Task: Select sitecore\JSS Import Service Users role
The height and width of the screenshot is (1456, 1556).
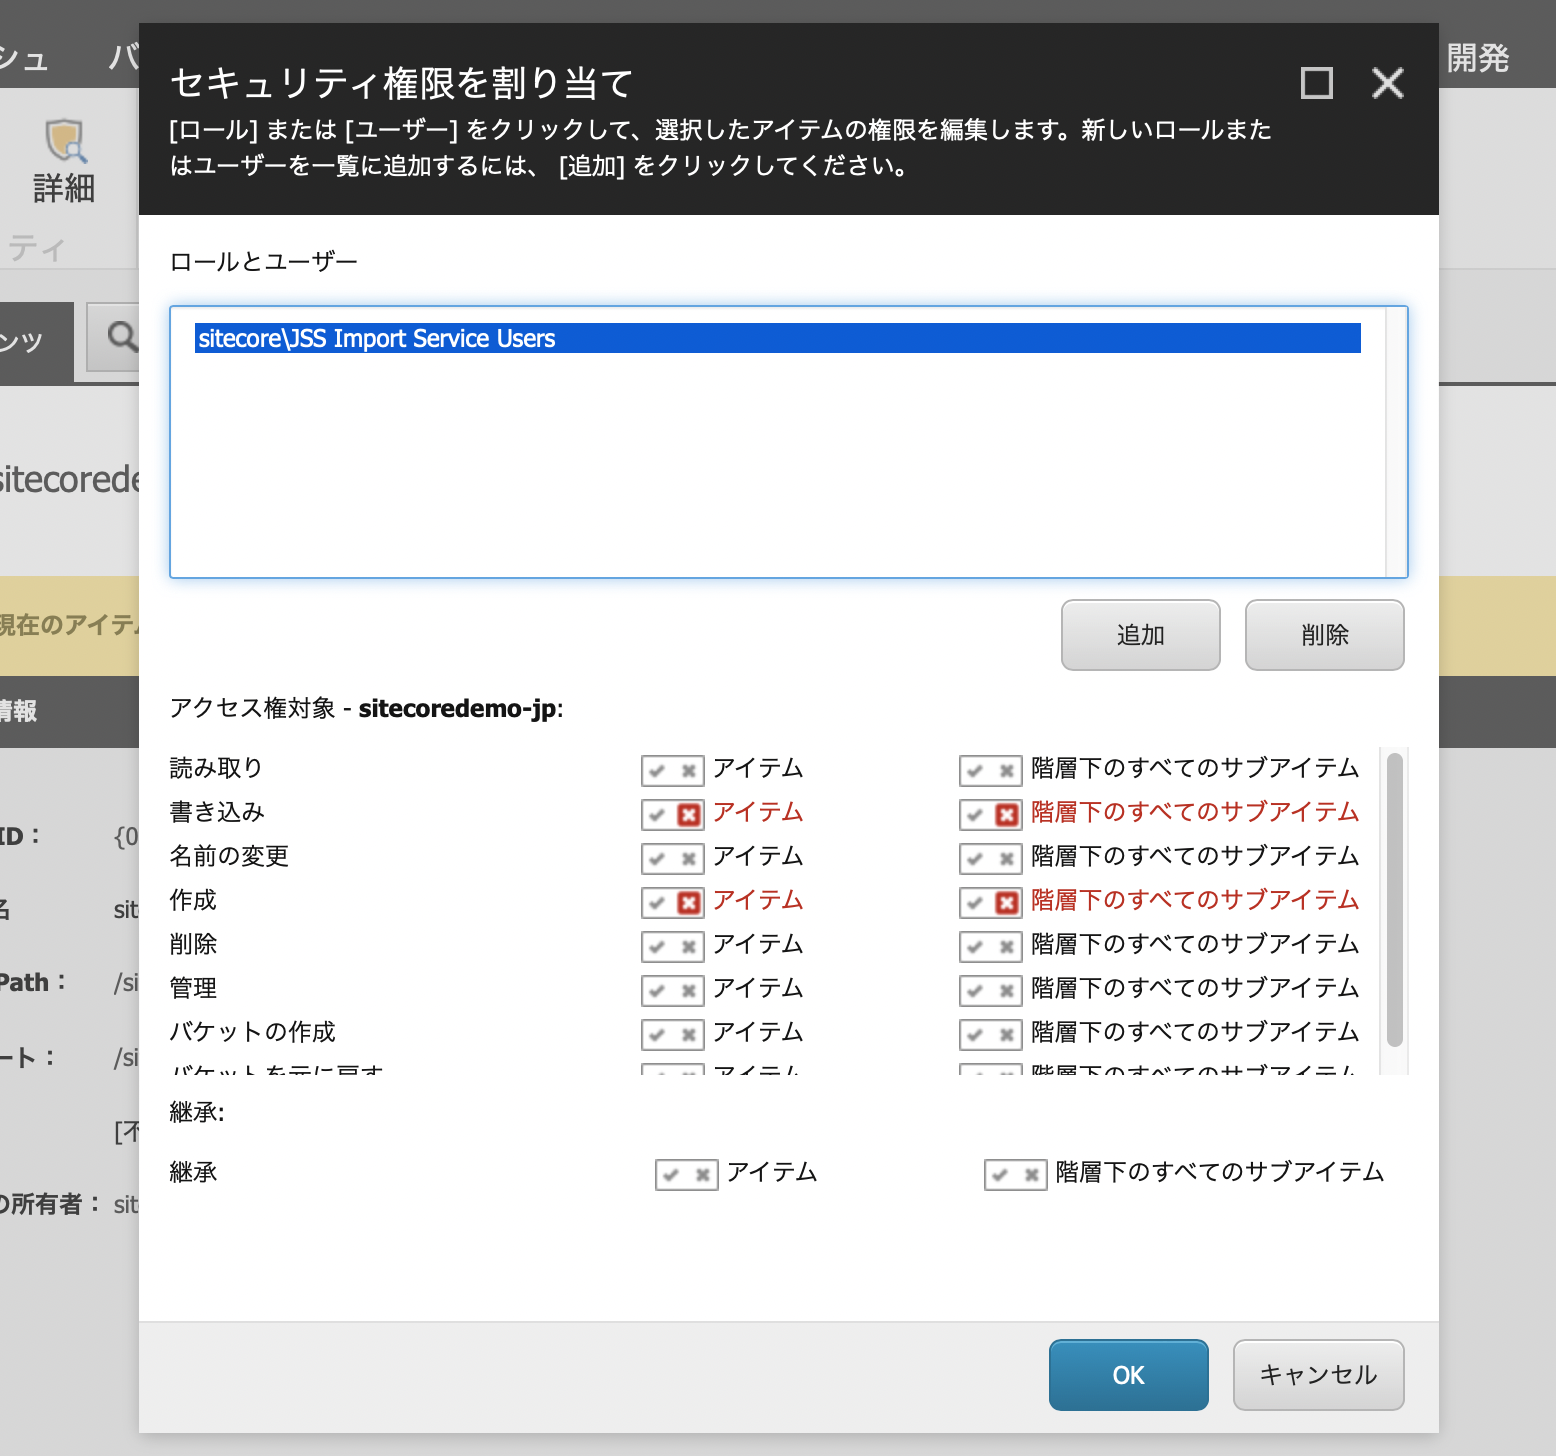Action: [778, 338]
